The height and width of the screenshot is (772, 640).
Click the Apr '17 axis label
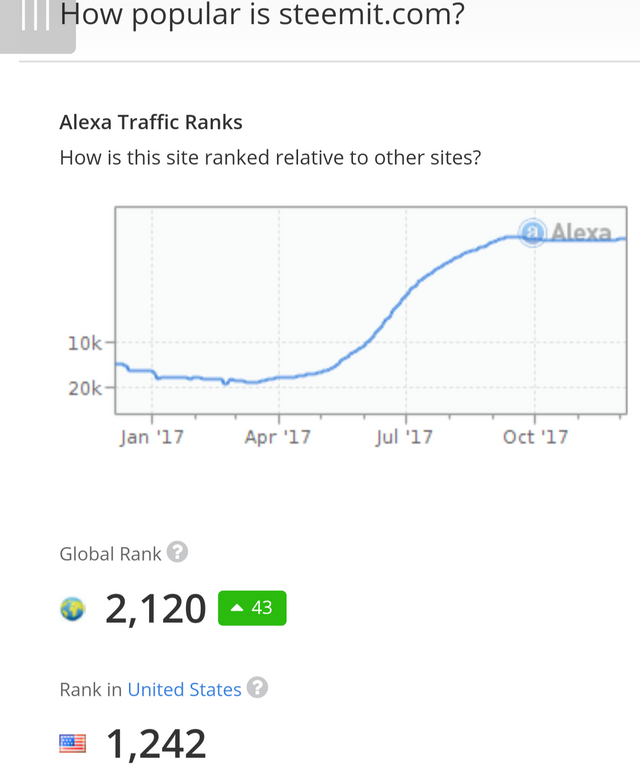click(x=277, y=437)
